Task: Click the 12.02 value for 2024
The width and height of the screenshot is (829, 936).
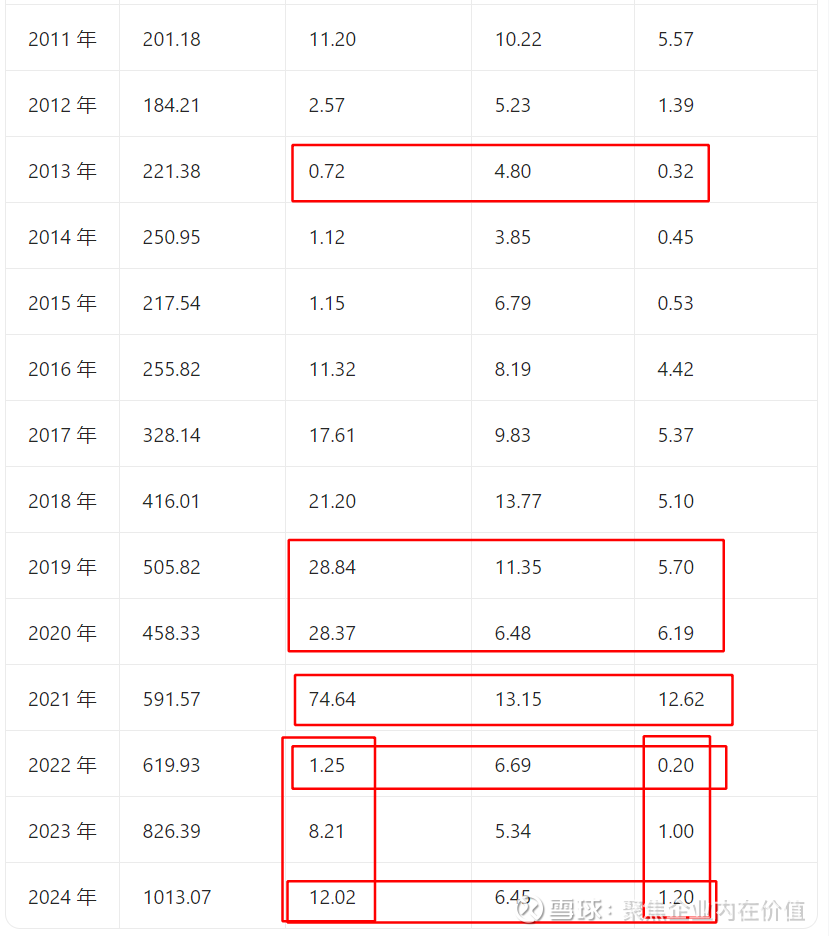Action: click(x=332, y=898)
